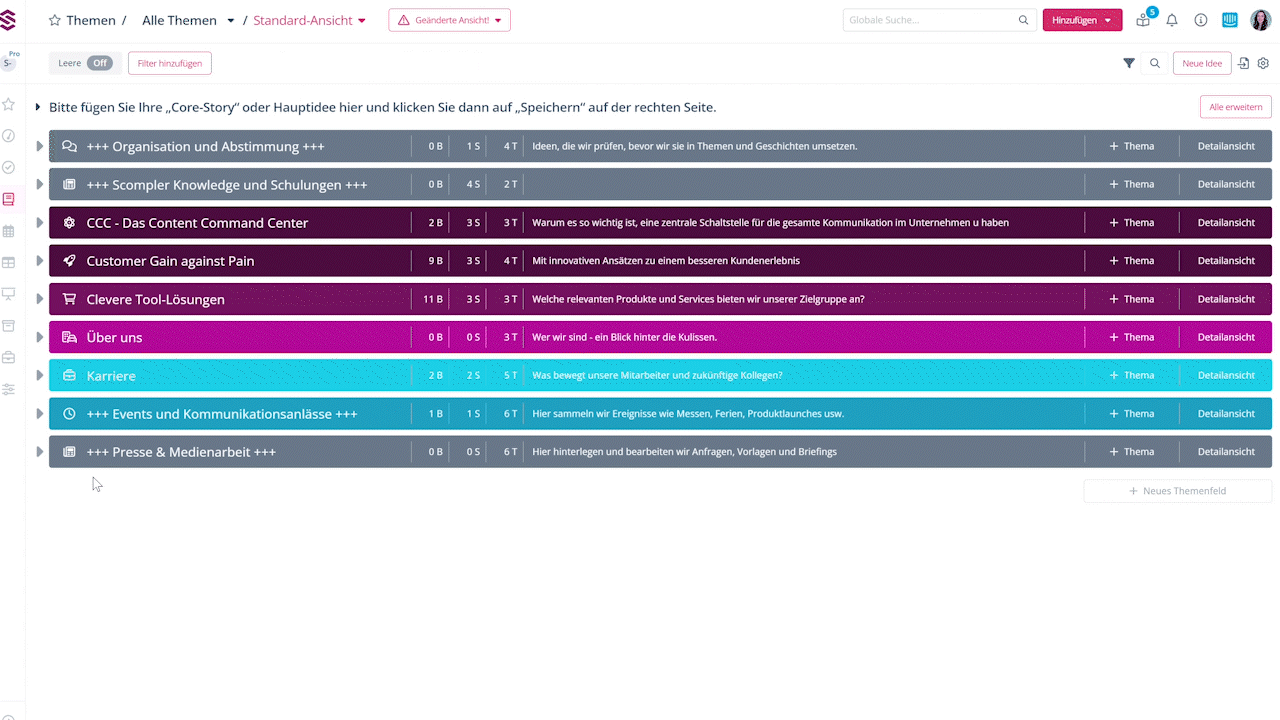Open the notifications bell
Viewport: 1280px width, 720px height.
click(1172, 20)
